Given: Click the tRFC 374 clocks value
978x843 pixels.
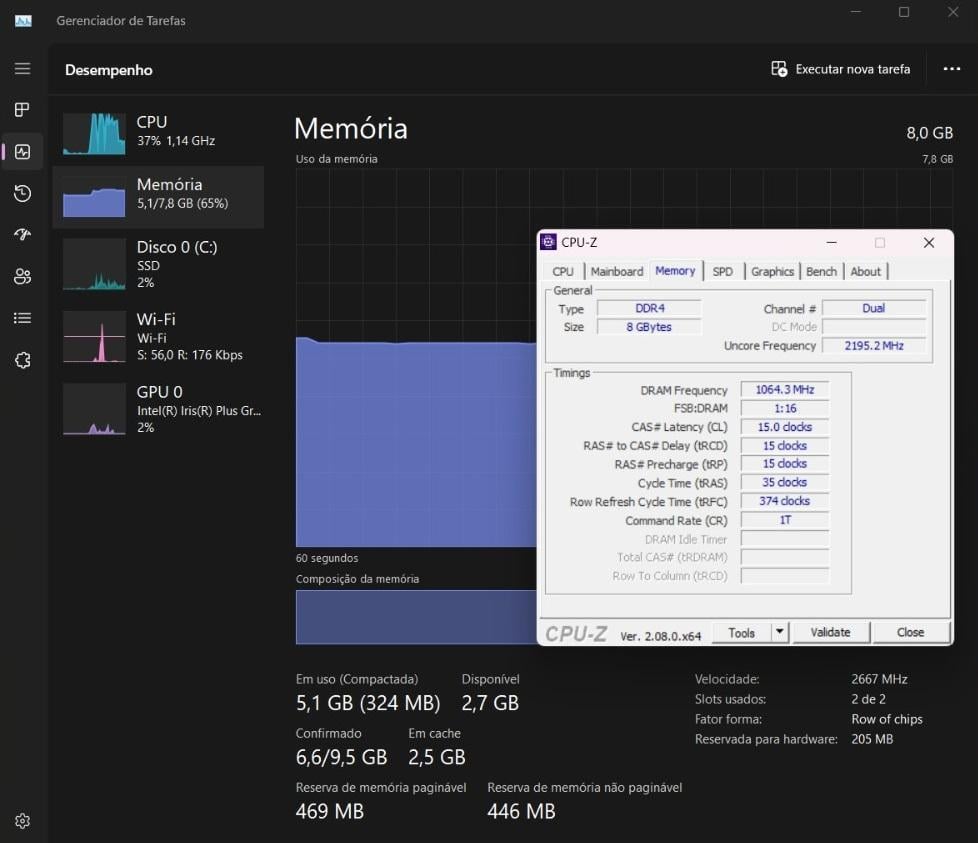Looking at the screenshot, I should [785, 501].
